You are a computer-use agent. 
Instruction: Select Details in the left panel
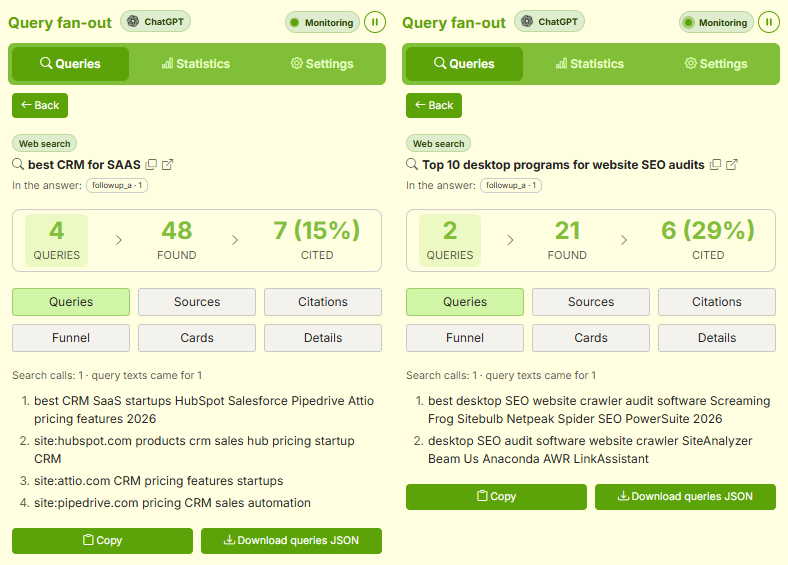click(x=323, y=338)
